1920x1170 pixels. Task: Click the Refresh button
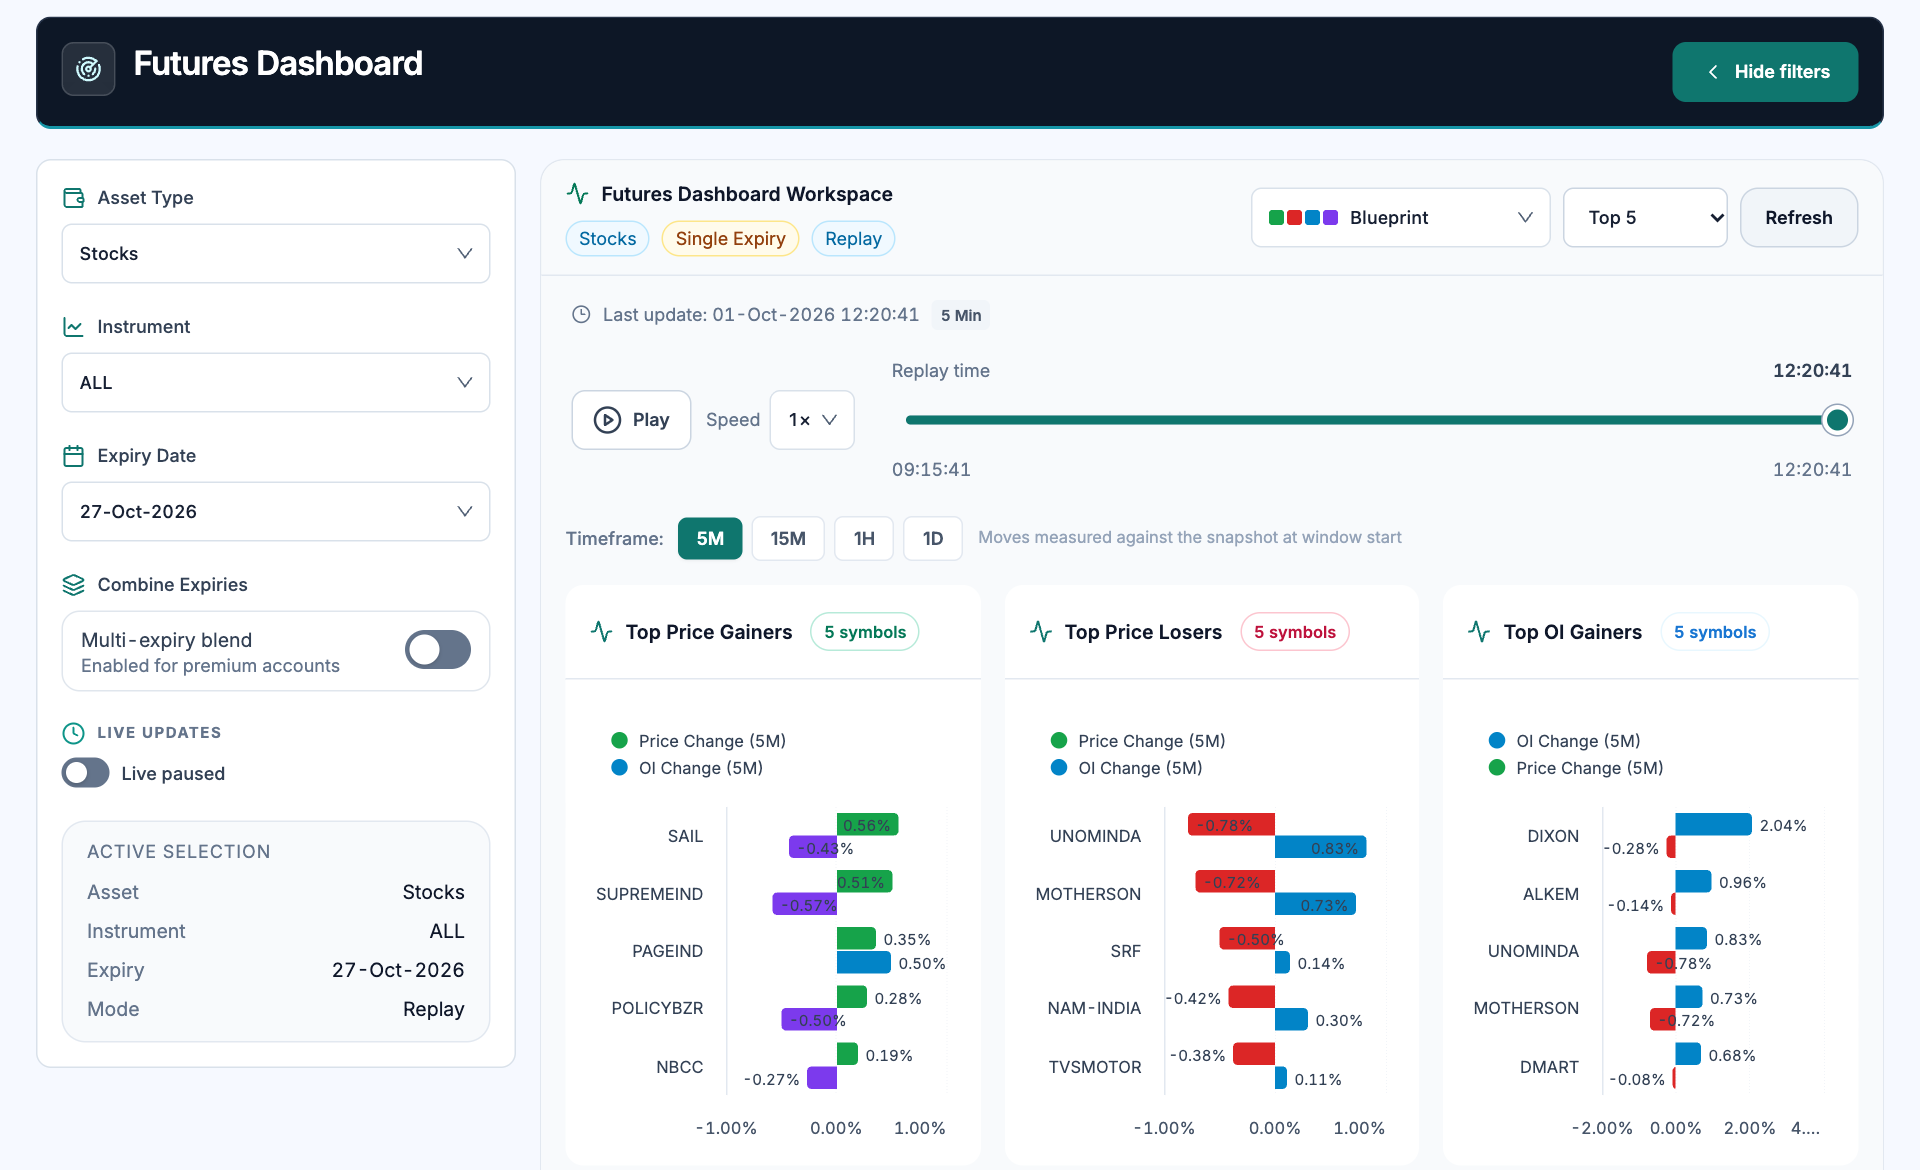(1799, 218)
